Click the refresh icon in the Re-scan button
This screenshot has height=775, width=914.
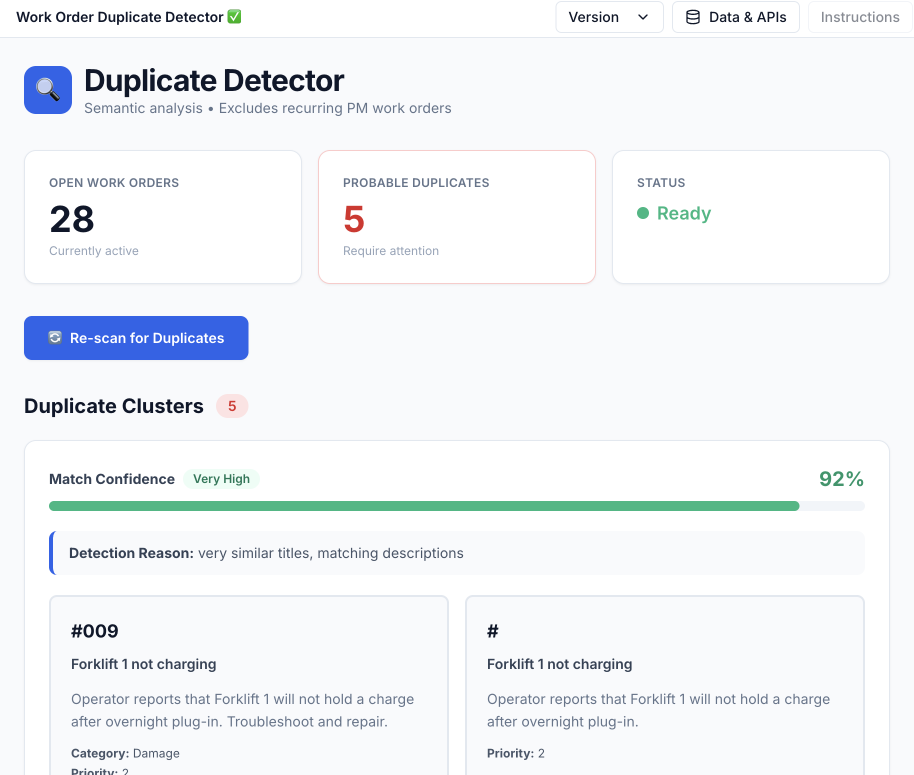coord(55,338)
